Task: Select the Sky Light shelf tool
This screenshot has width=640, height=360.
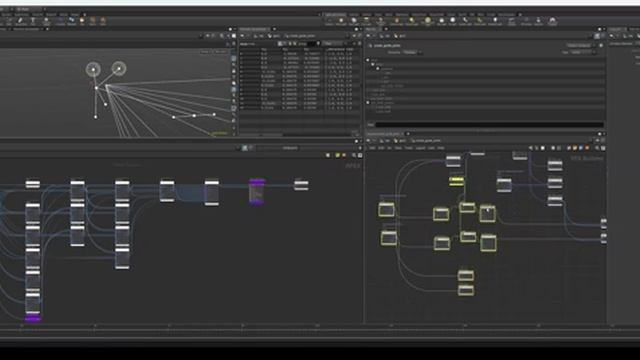Action: click(442, 20)
